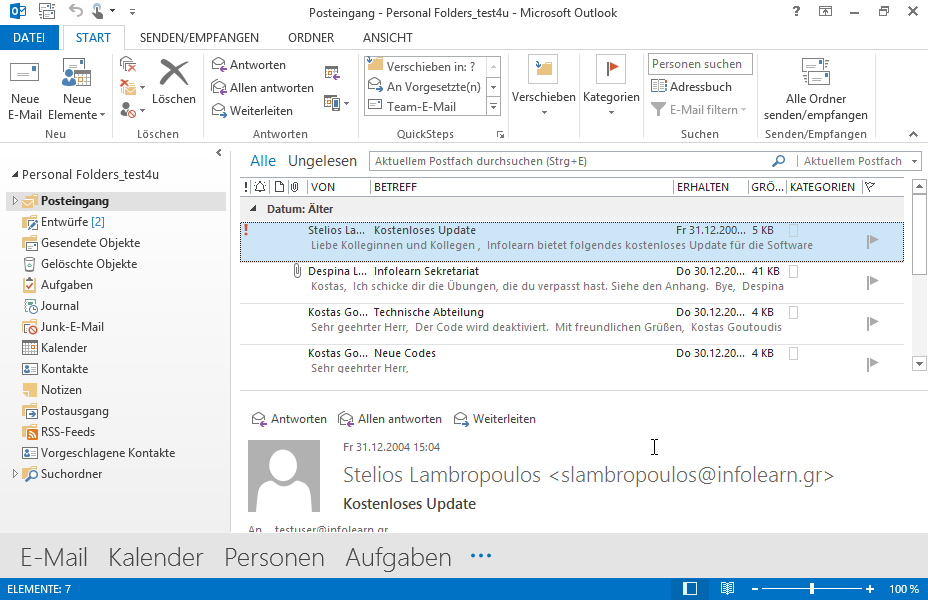Delete the message with Löschen
The image size is (928, 600).
173,82
